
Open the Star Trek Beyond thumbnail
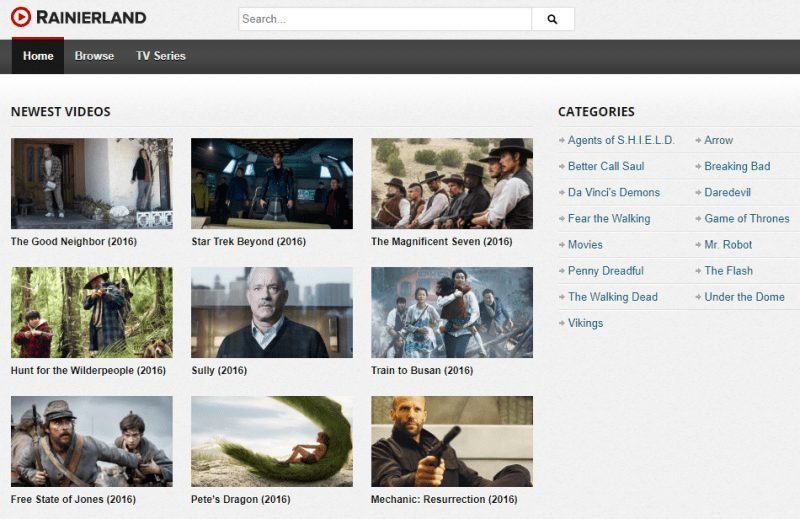click(x=272, y=183)
